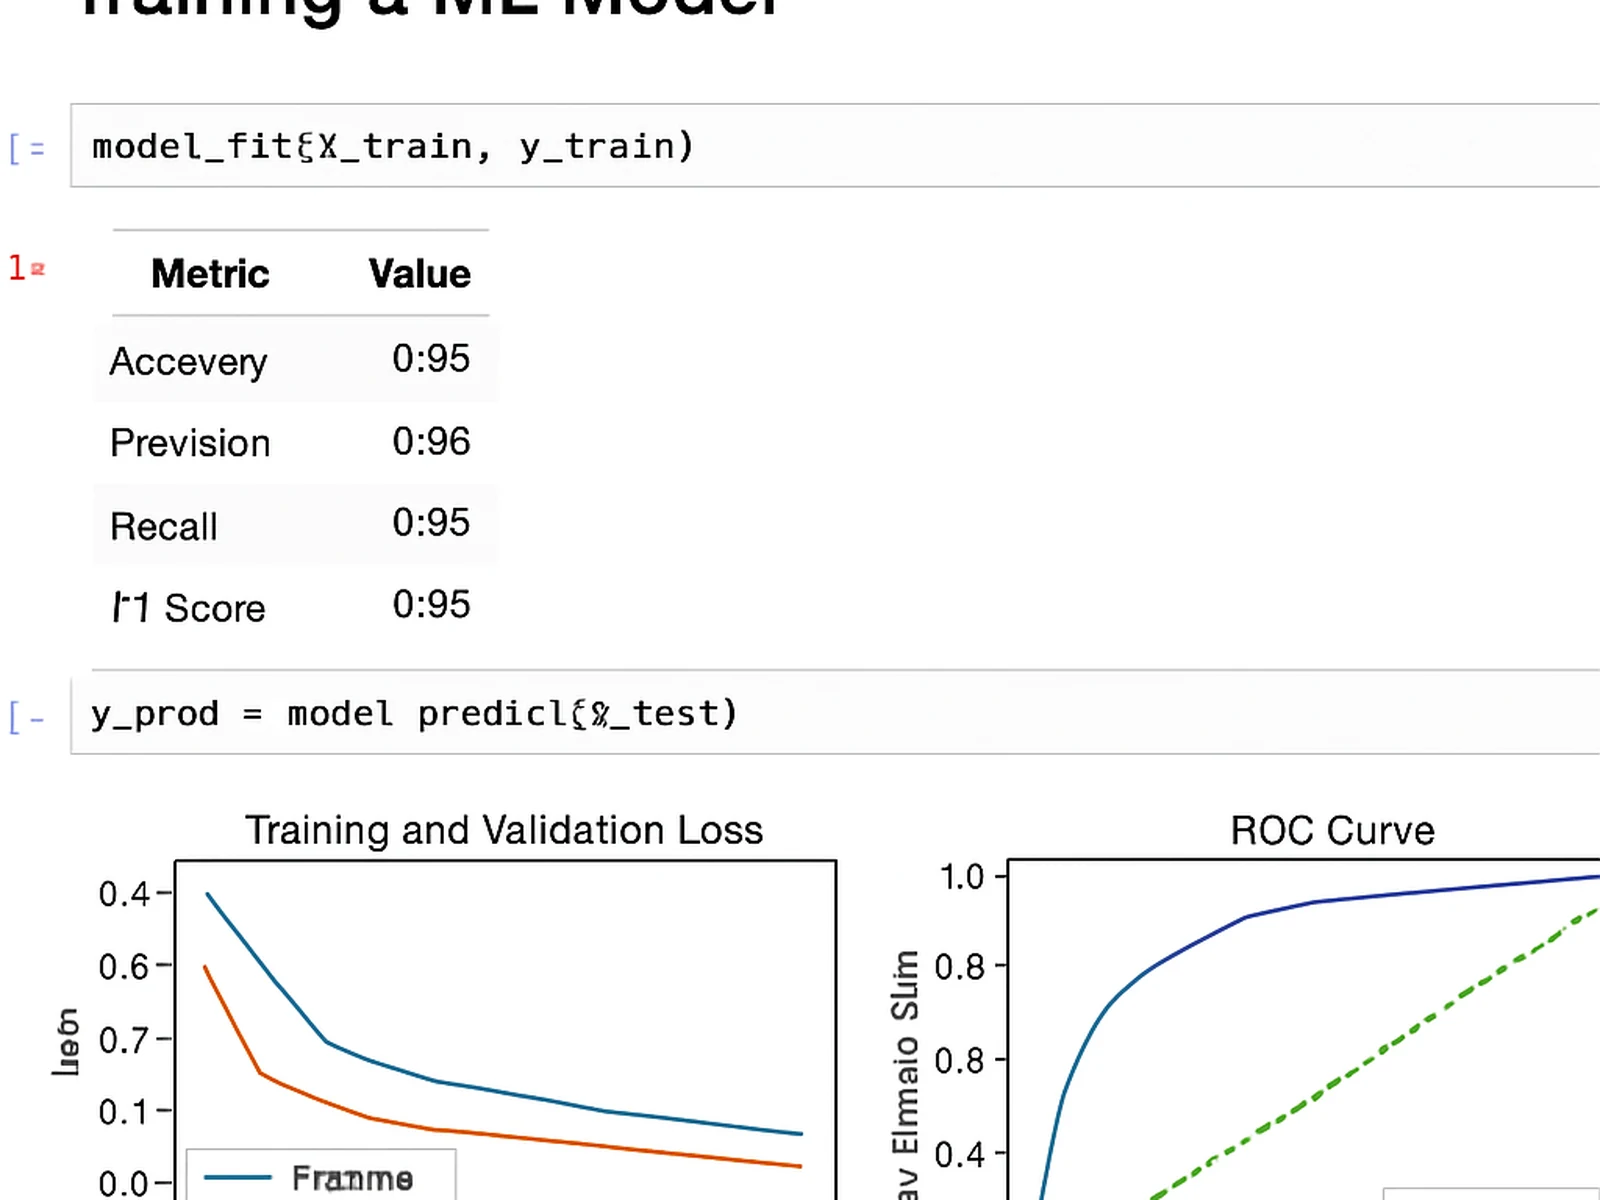Select the Prevision metric row label
The height and width of the screenshot is (1200, 1600).
pyautogui.click(x=190, y=443)
